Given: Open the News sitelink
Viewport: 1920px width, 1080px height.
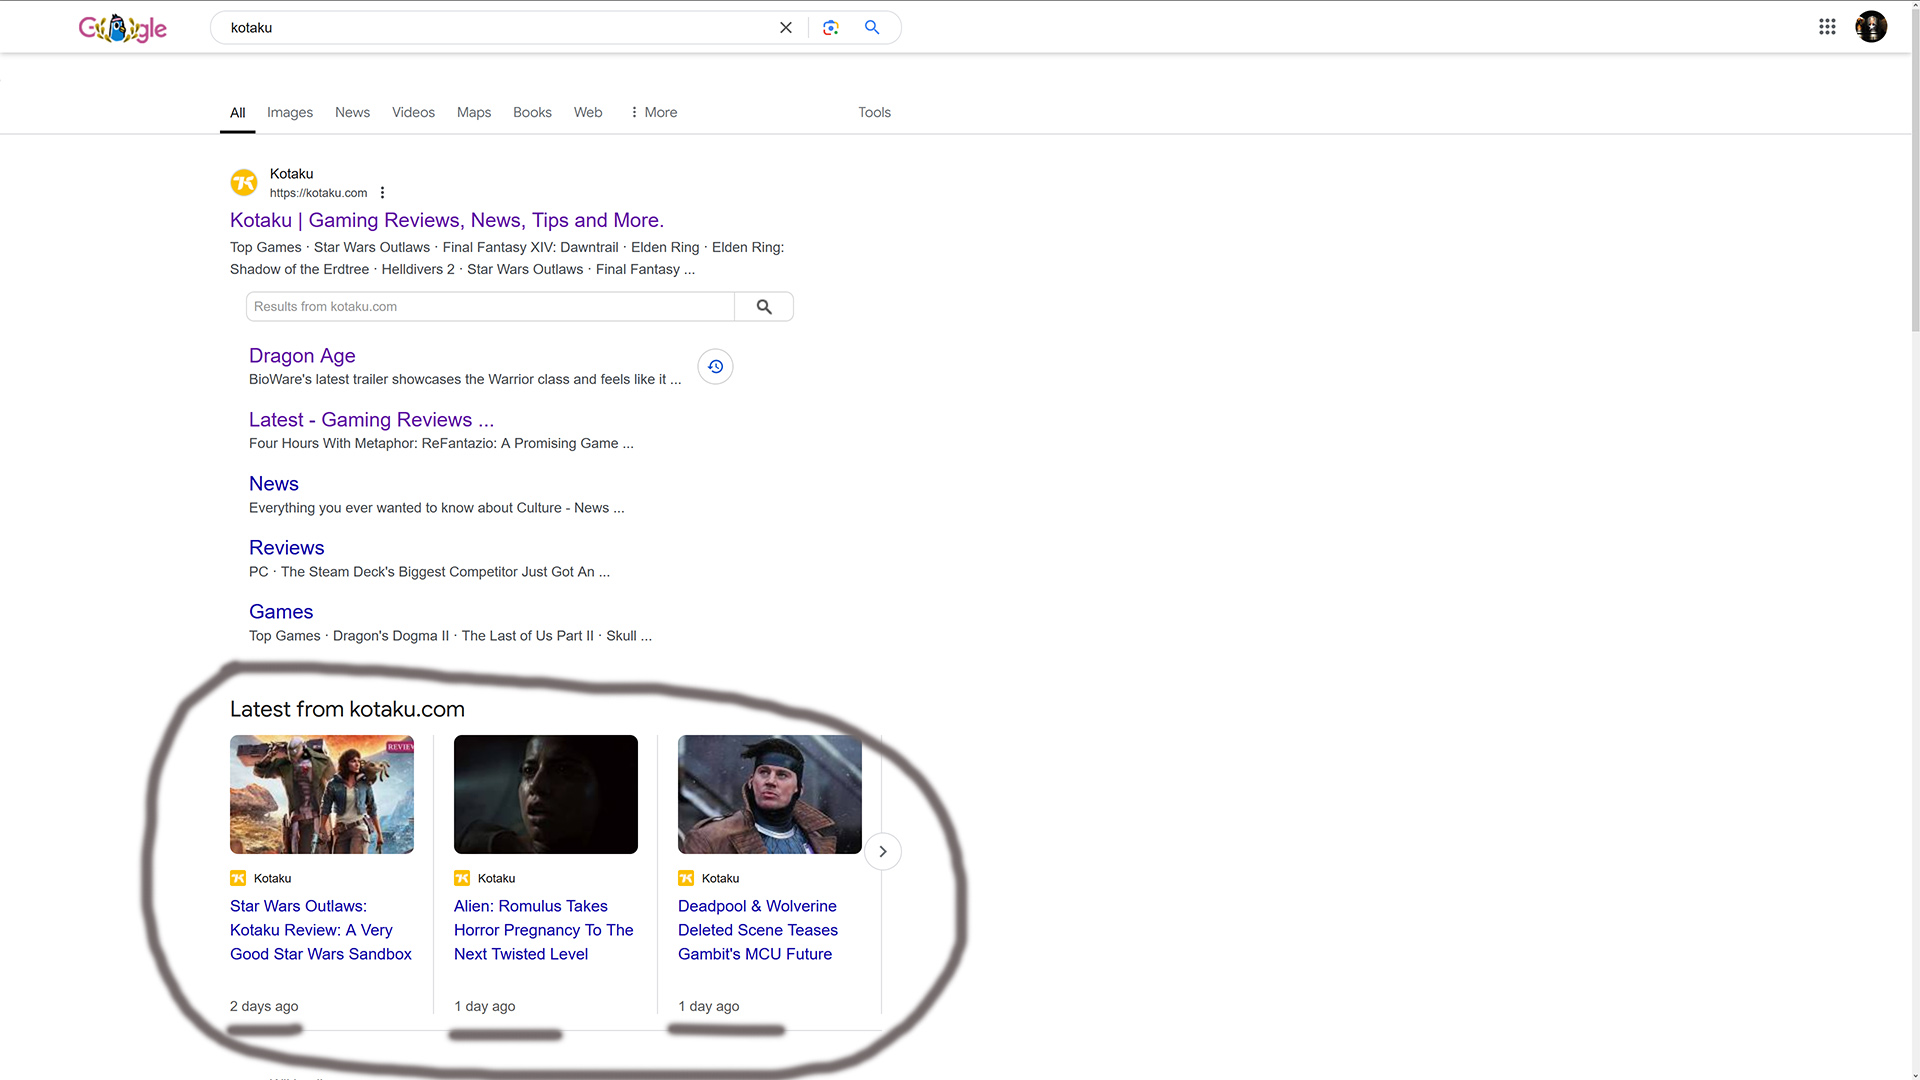Looking at the screenshot, I should click(x=274, y=484).
